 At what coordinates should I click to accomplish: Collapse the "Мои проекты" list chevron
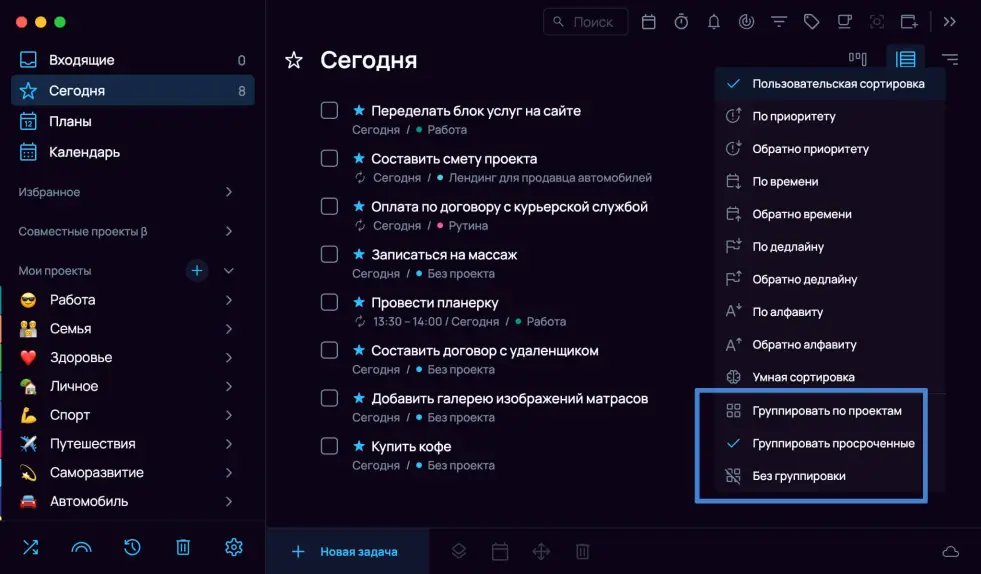(228, 271)
